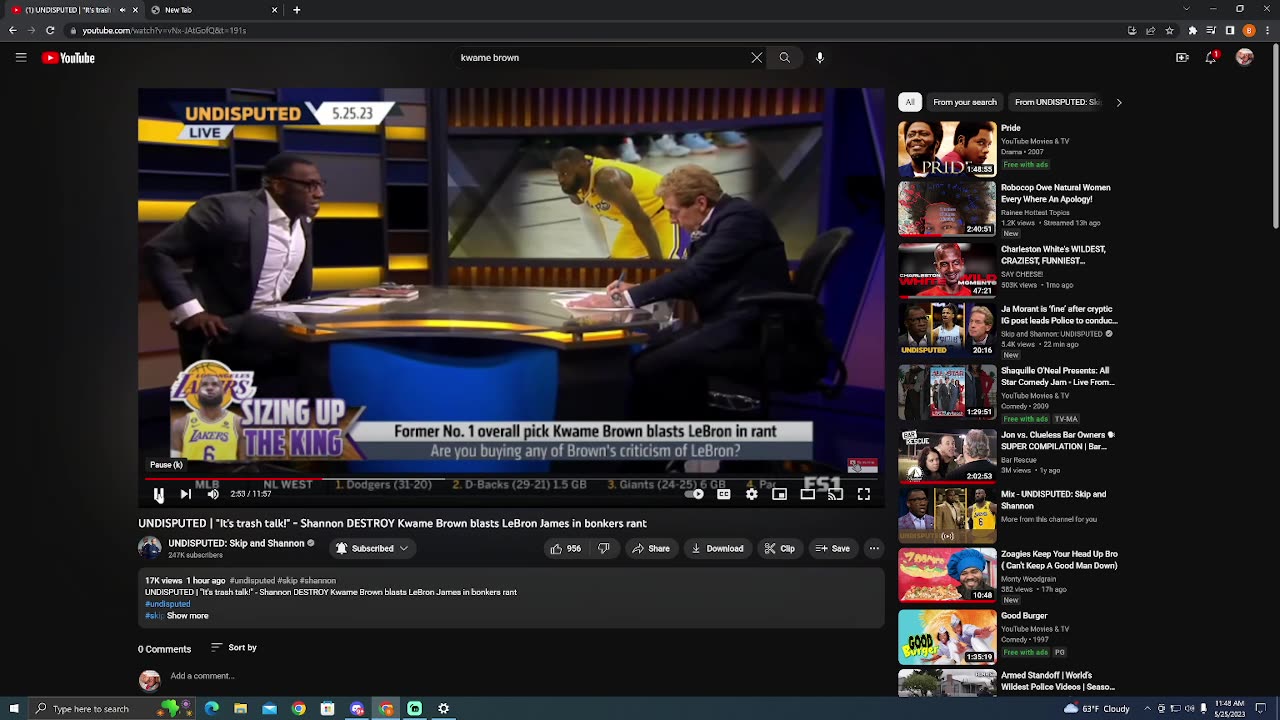Open File Explorer from the taskbar
1280x720 pixels.
click(x=241, y=709)
